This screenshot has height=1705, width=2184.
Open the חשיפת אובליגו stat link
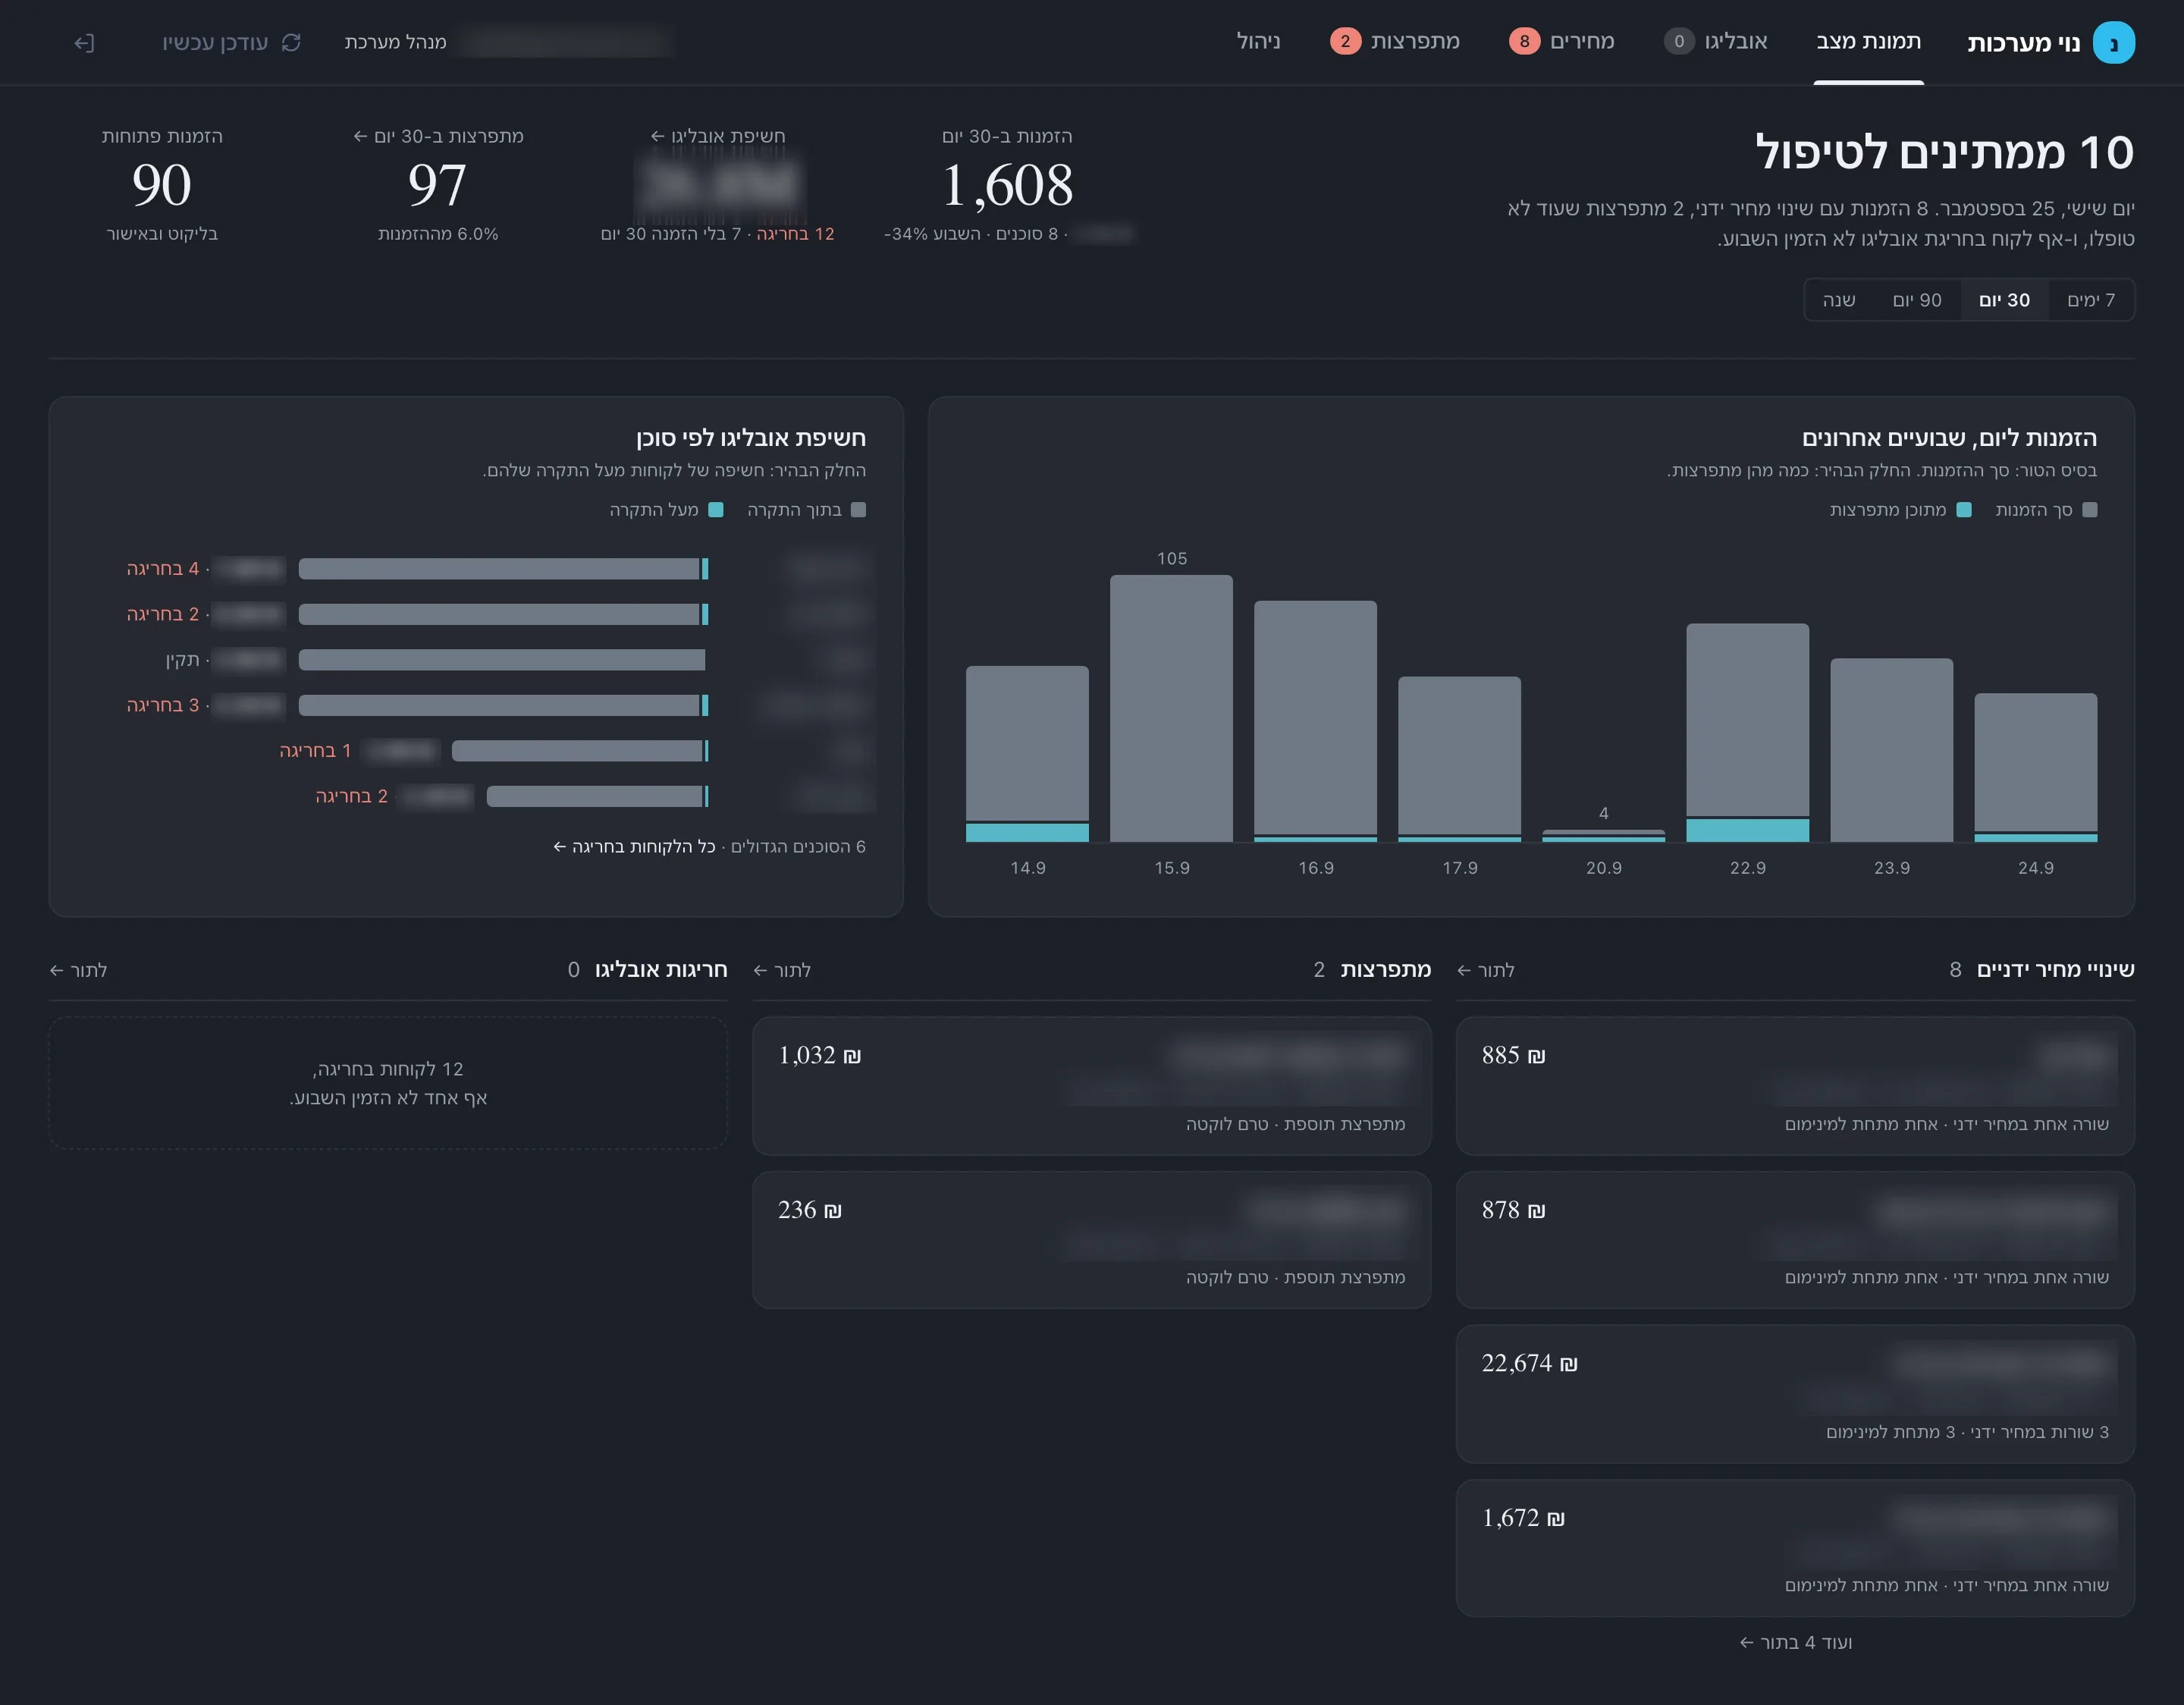[717, 136]
